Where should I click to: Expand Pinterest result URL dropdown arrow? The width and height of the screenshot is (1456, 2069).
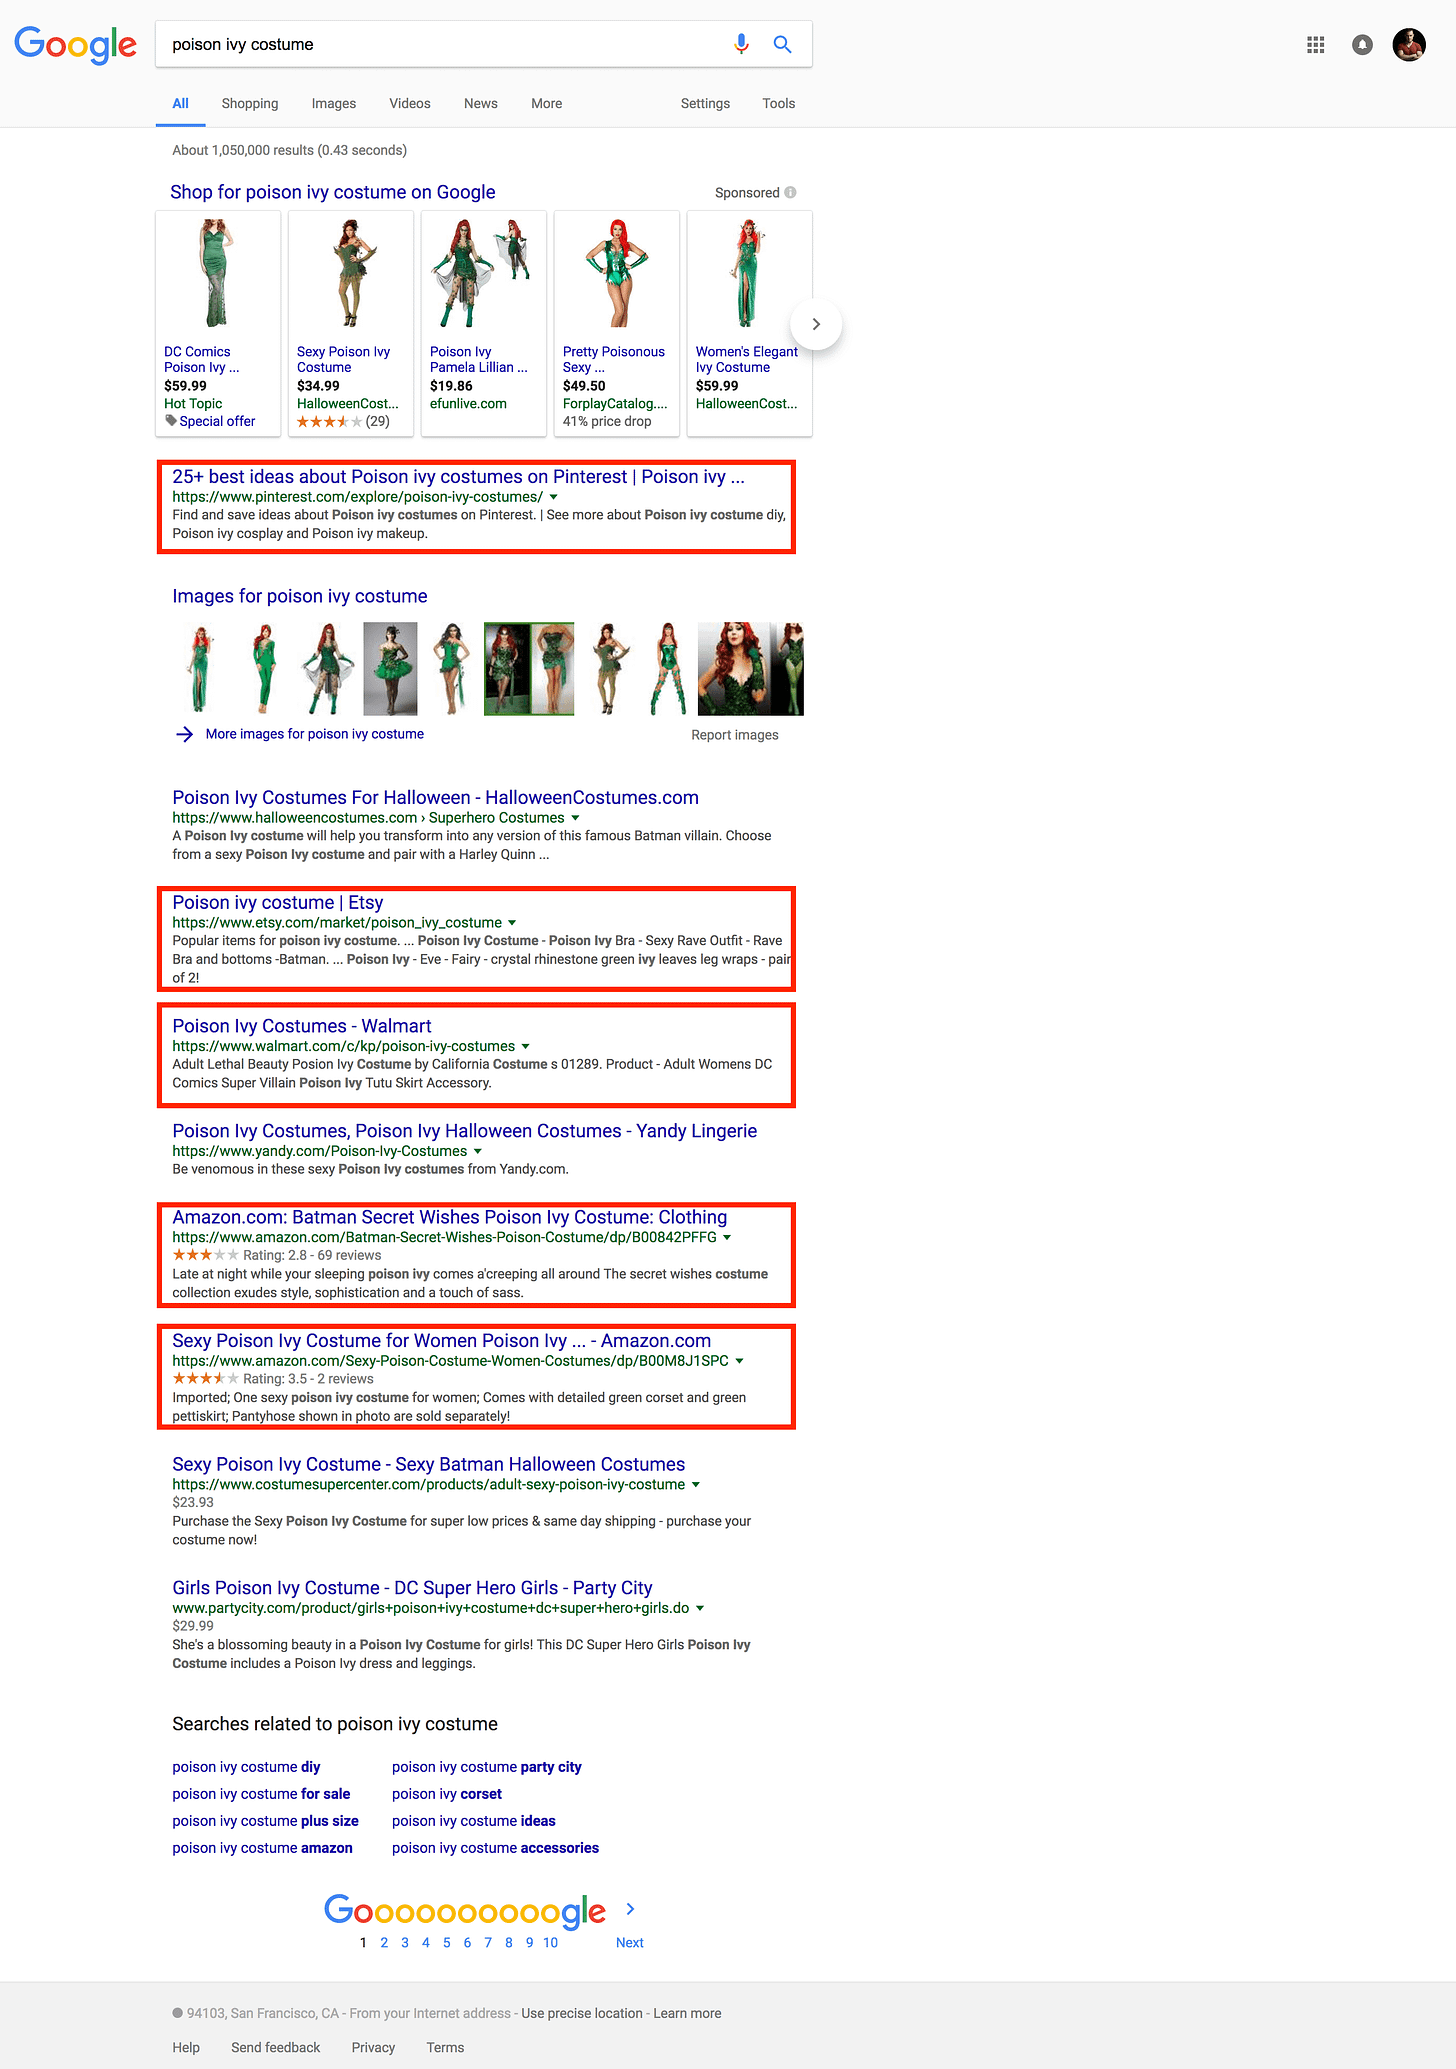[x=554, y=497]
